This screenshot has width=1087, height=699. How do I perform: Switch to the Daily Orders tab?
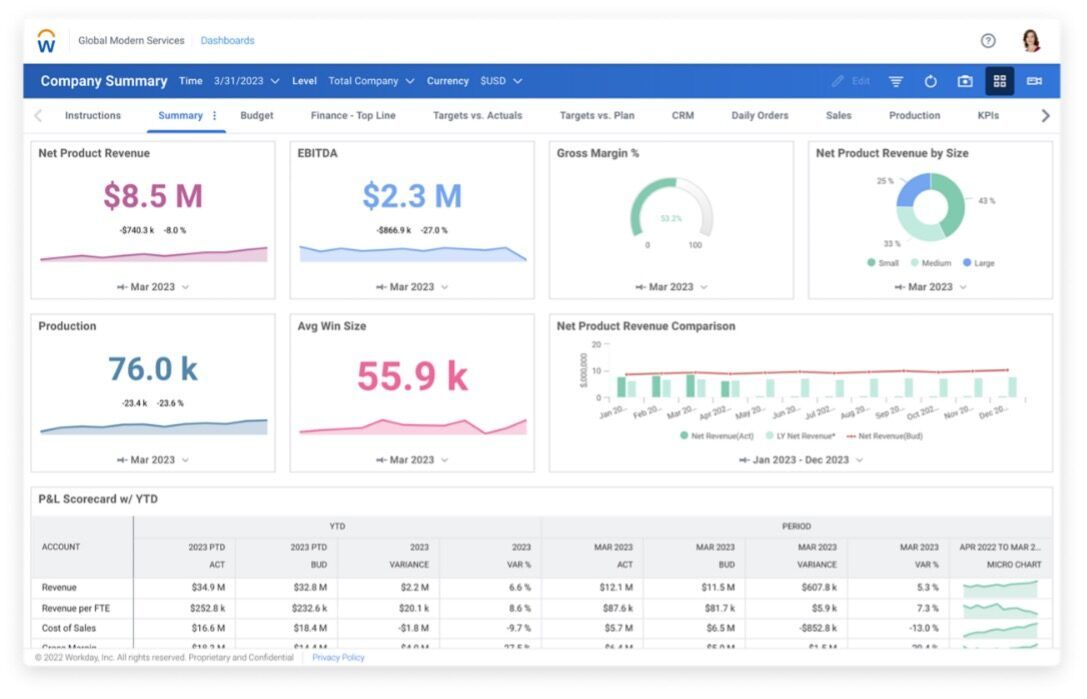click(760, 116)
